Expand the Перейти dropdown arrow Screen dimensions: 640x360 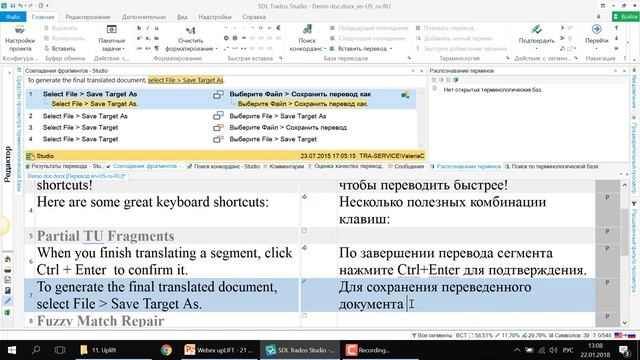click(596, 49)
